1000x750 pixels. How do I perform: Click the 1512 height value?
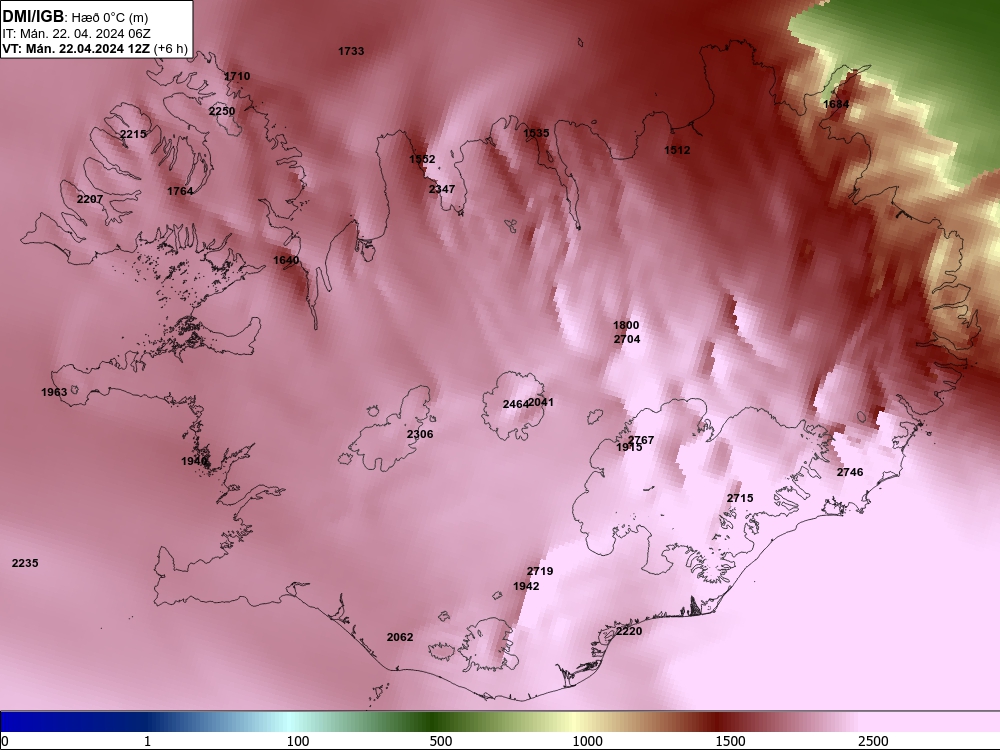click(677, 150)
